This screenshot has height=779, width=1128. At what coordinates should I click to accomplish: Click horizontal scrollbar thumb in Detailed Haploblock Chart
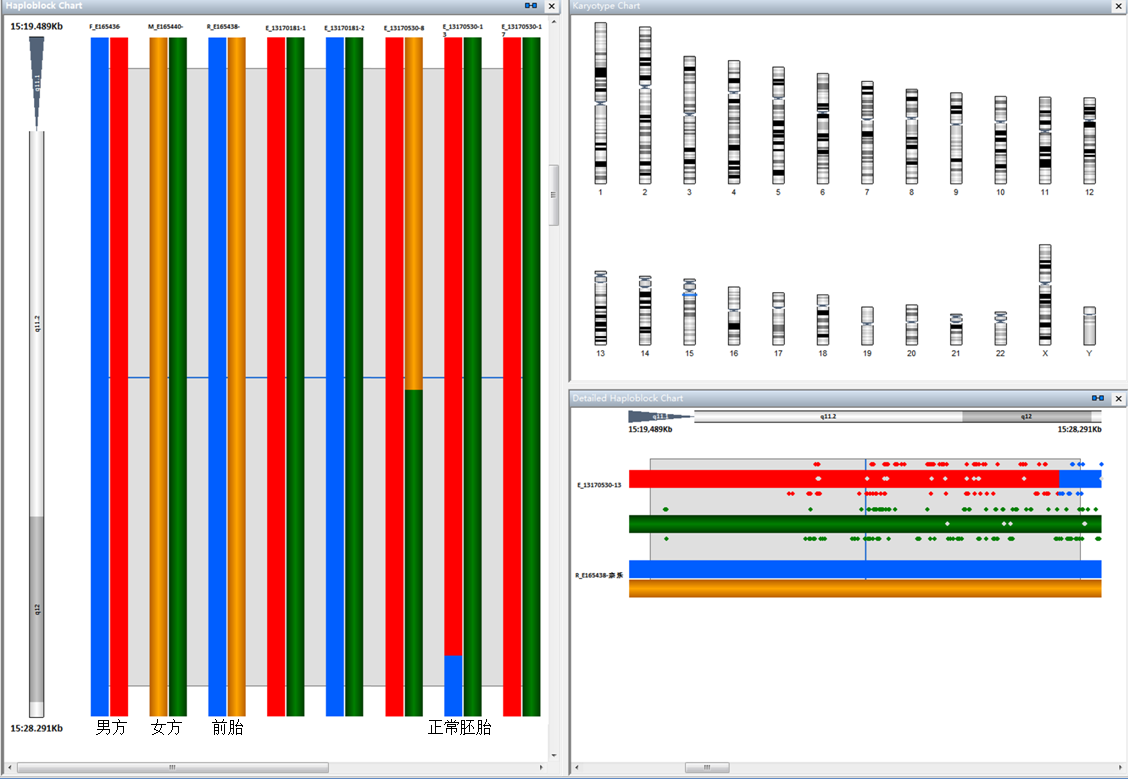tap(705, 768)
